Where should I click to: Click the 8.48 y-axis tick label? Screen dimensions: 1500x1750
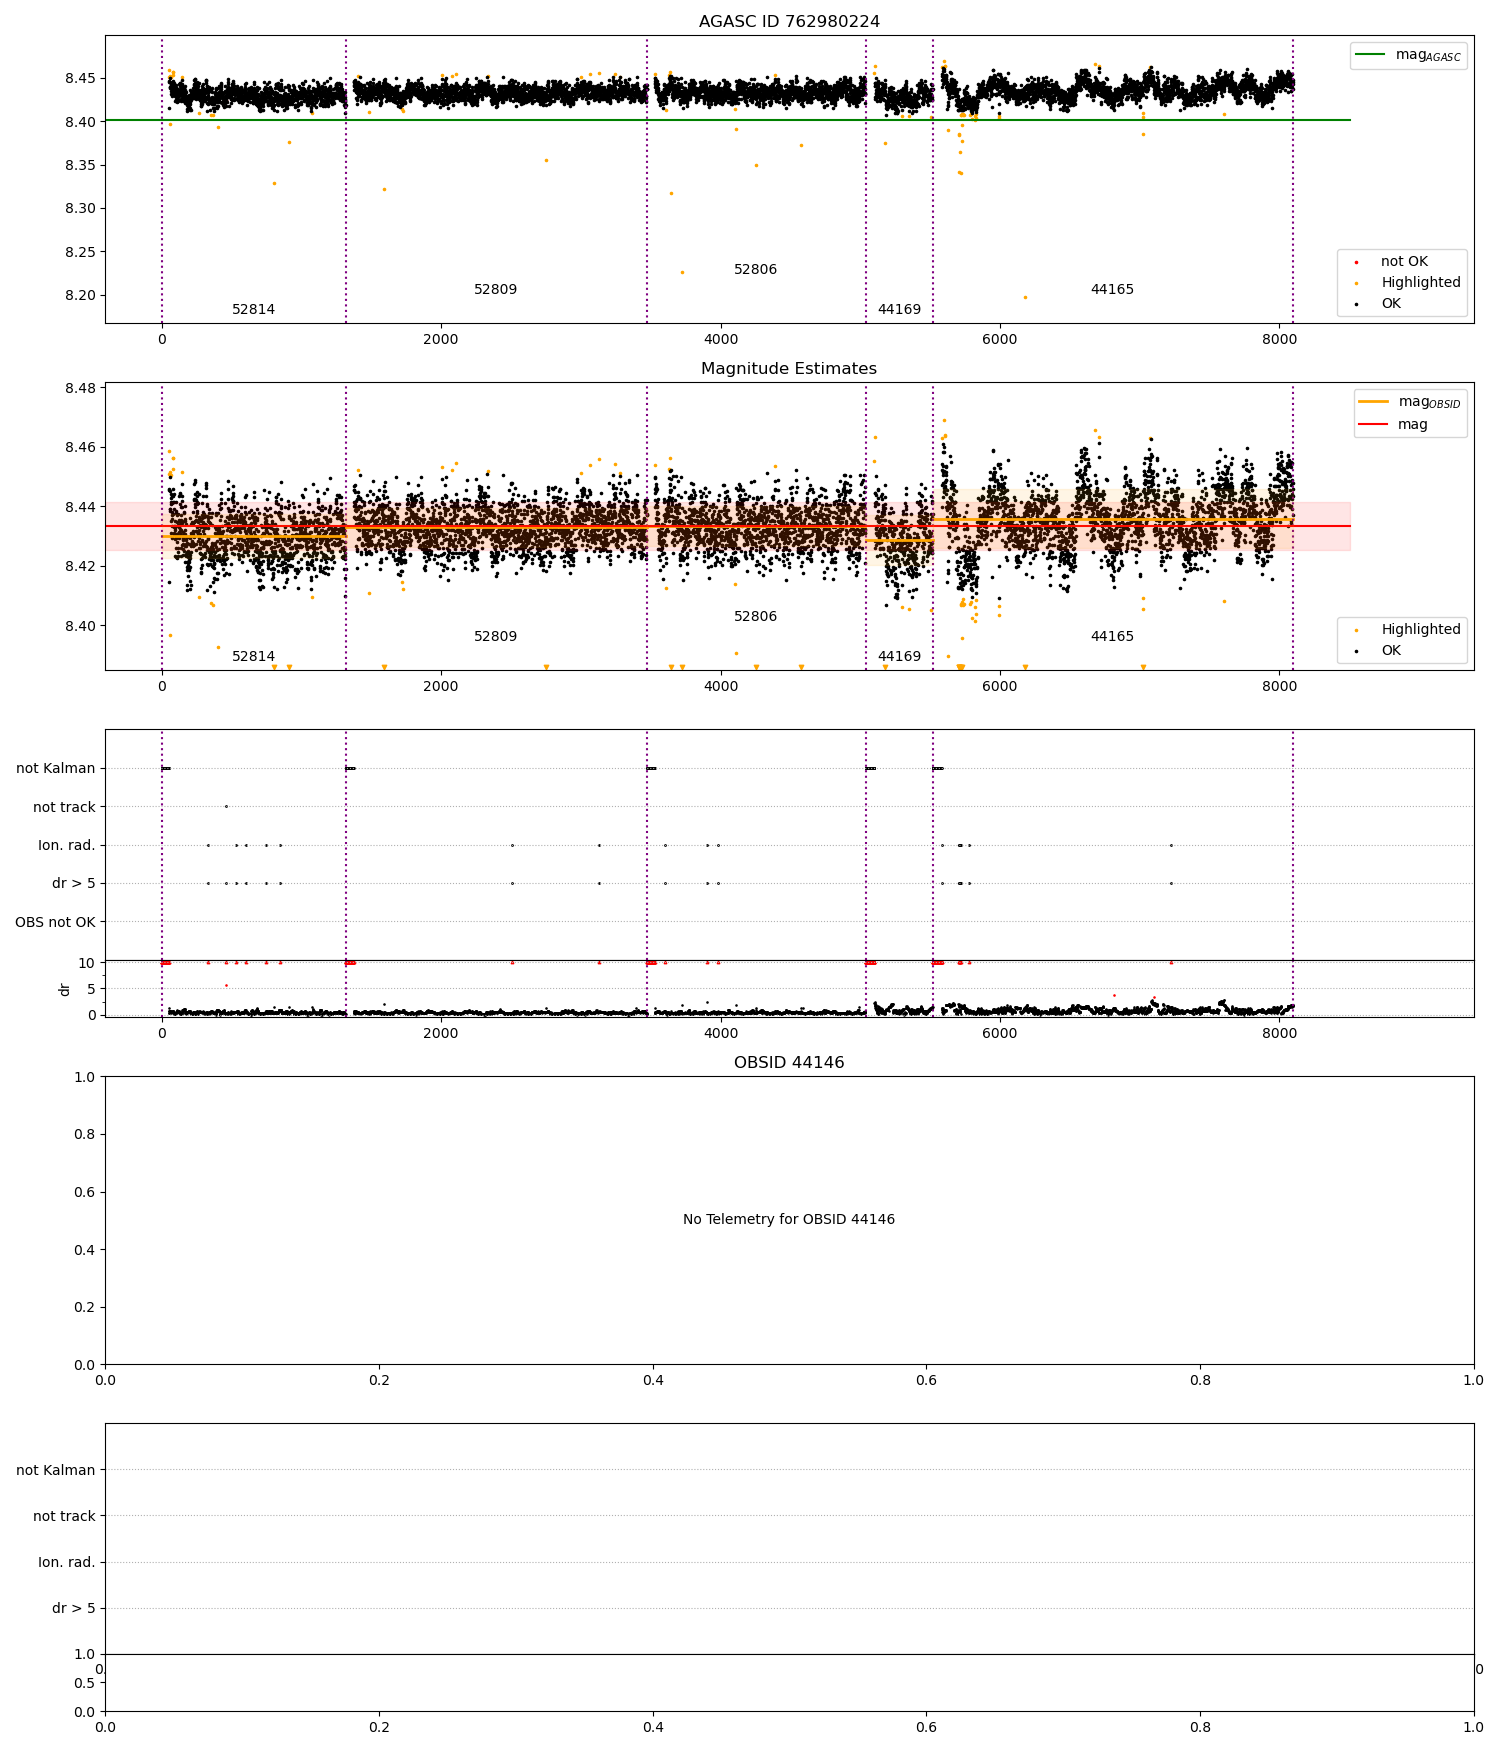80,388
